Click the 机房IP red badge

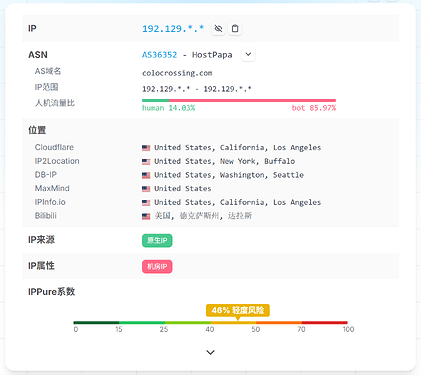pyautogui.click(x=157, y=266)
